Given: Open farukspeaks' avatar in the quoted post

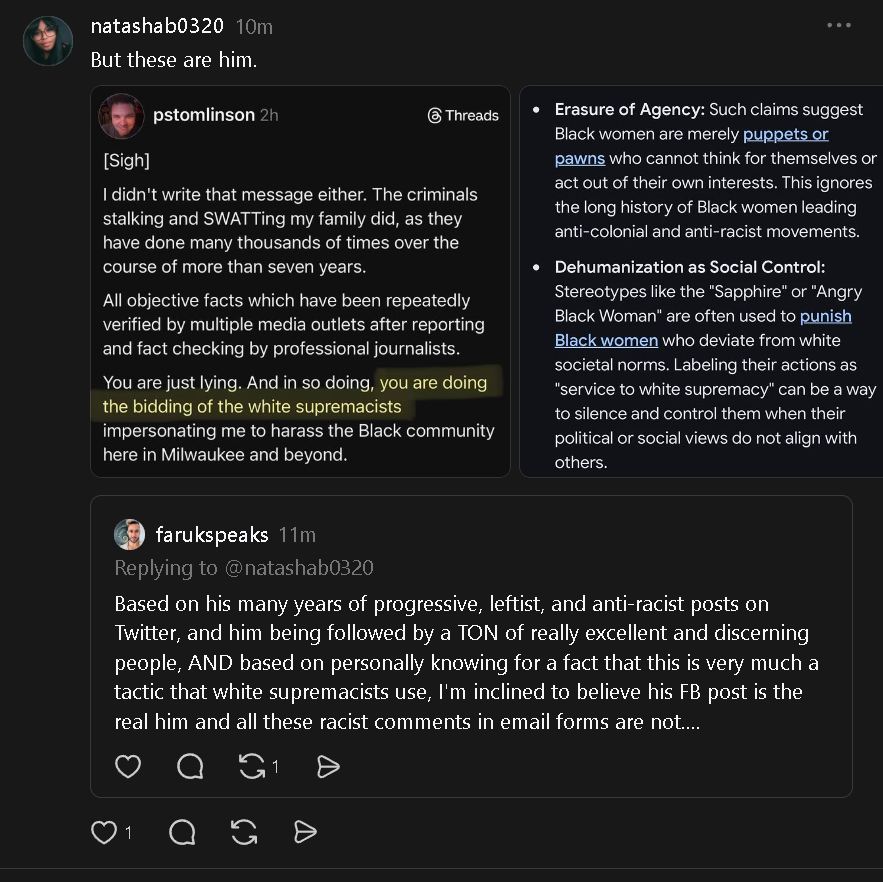Looking at the screenshot, I should coord(130,534).
